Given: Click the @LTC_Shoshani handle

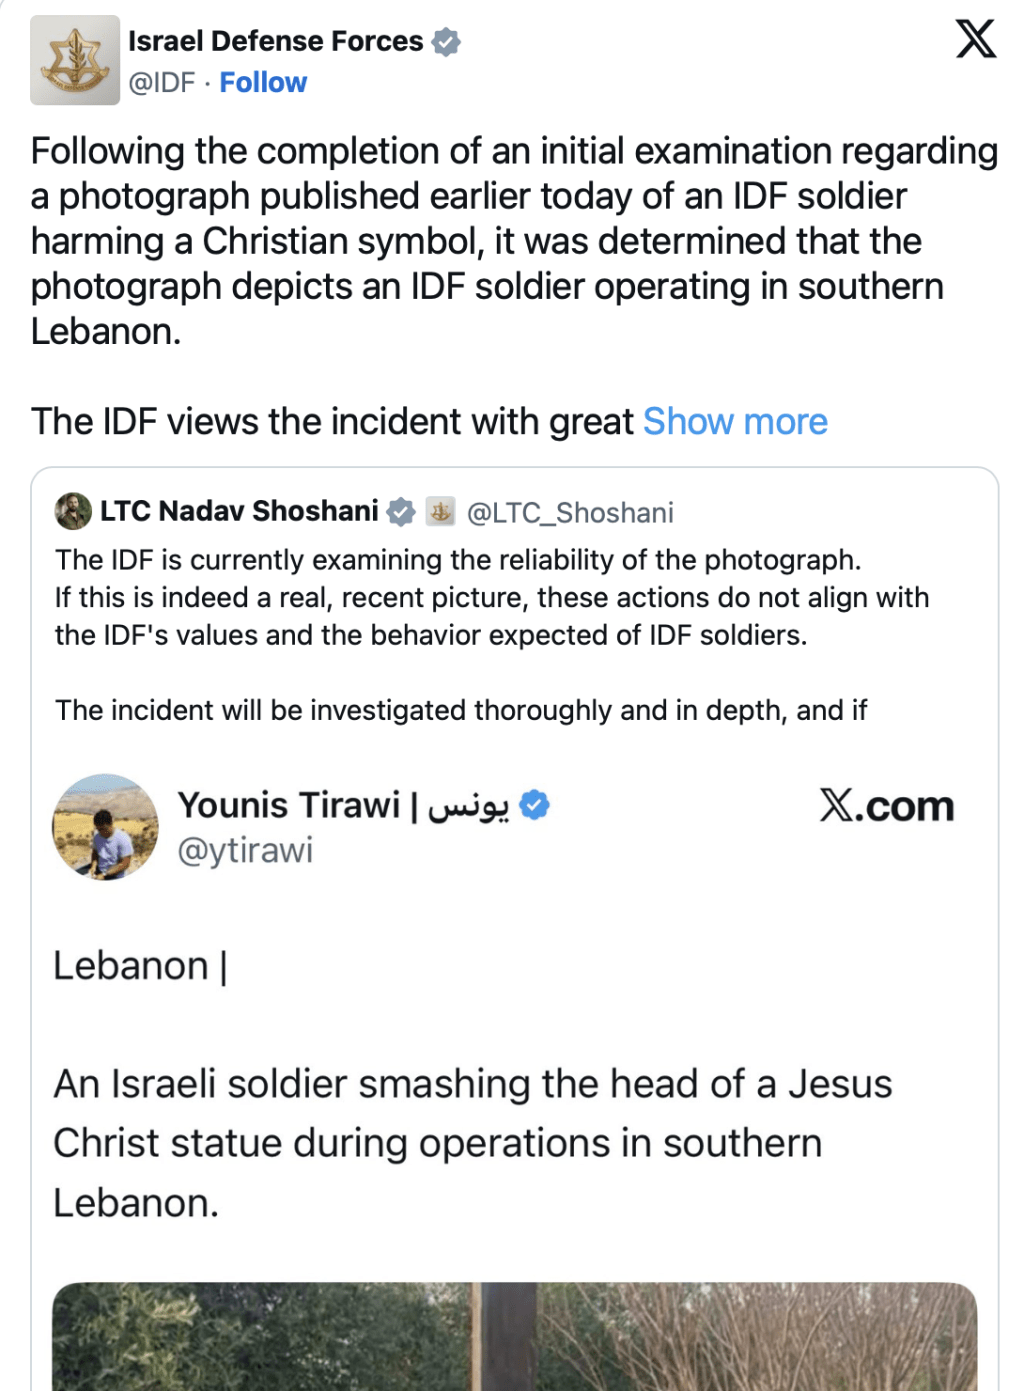Looking at the screenshot, I should pyautogui.click(x=570, y=513).
